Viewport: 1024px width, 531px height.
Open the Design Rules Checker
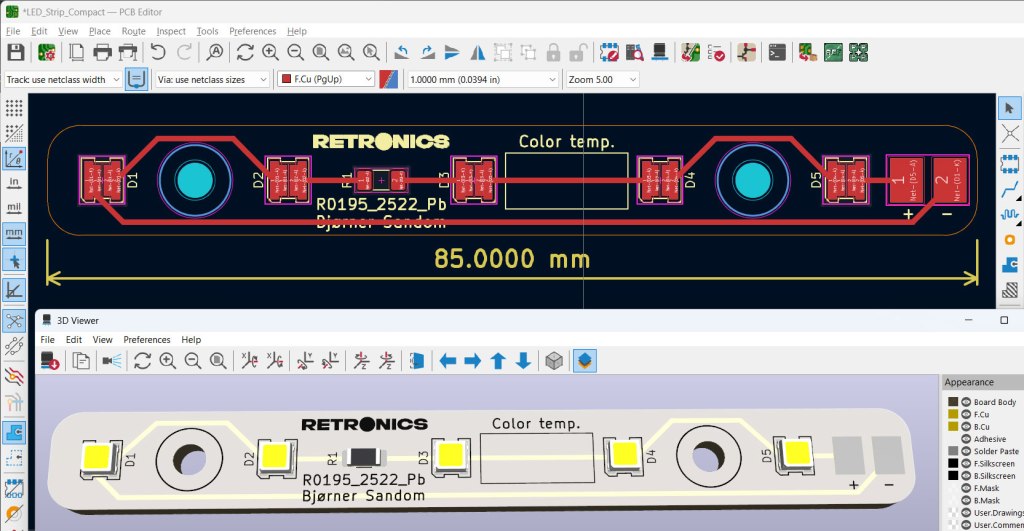(717, 52)
